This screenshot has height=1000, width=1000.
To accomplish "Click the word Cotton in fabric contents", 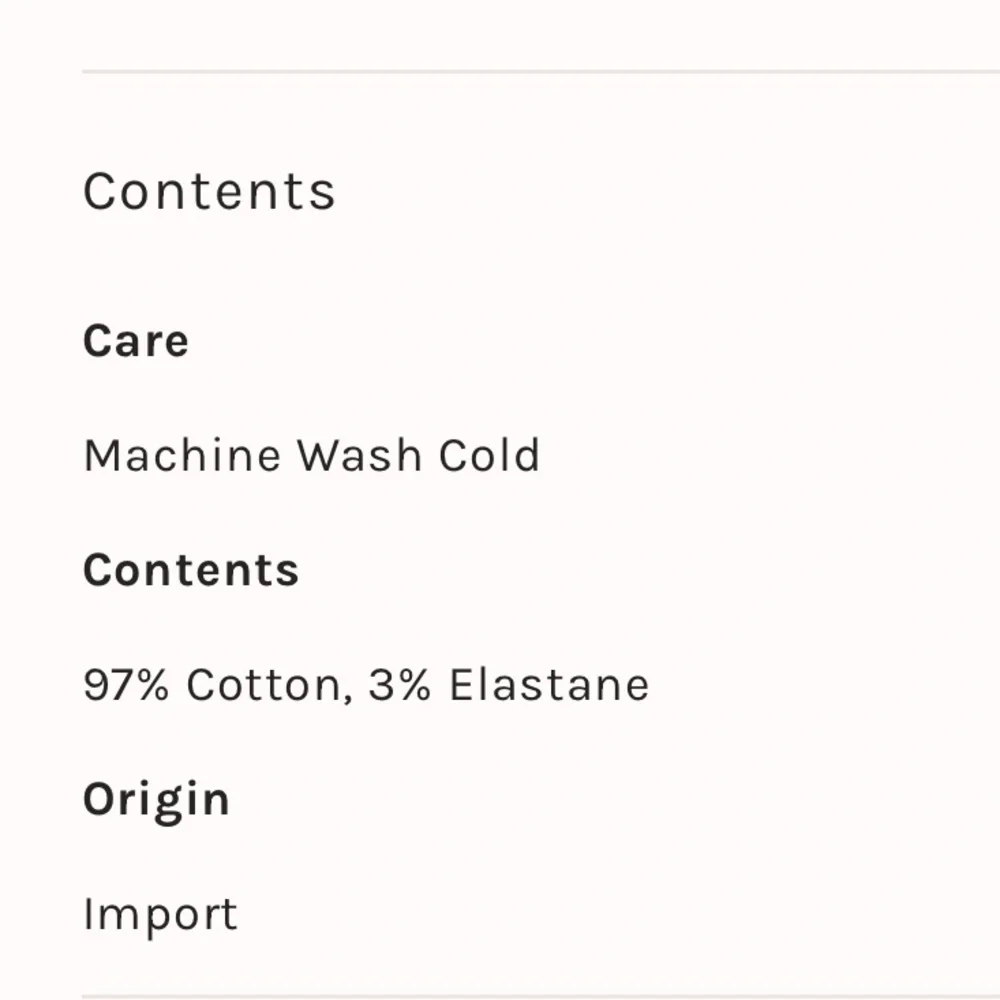I will tap(263, 685).
